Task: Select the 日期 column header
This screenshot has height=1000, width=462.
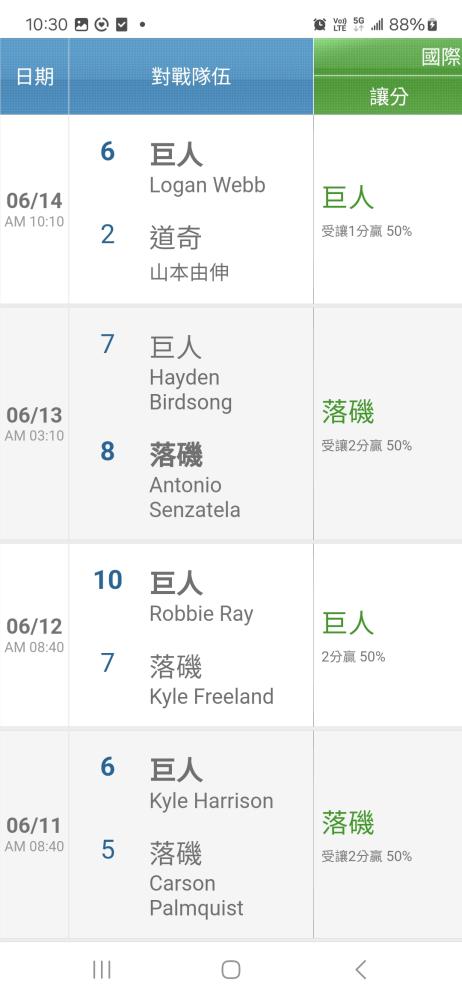Action: click(34, 77)
